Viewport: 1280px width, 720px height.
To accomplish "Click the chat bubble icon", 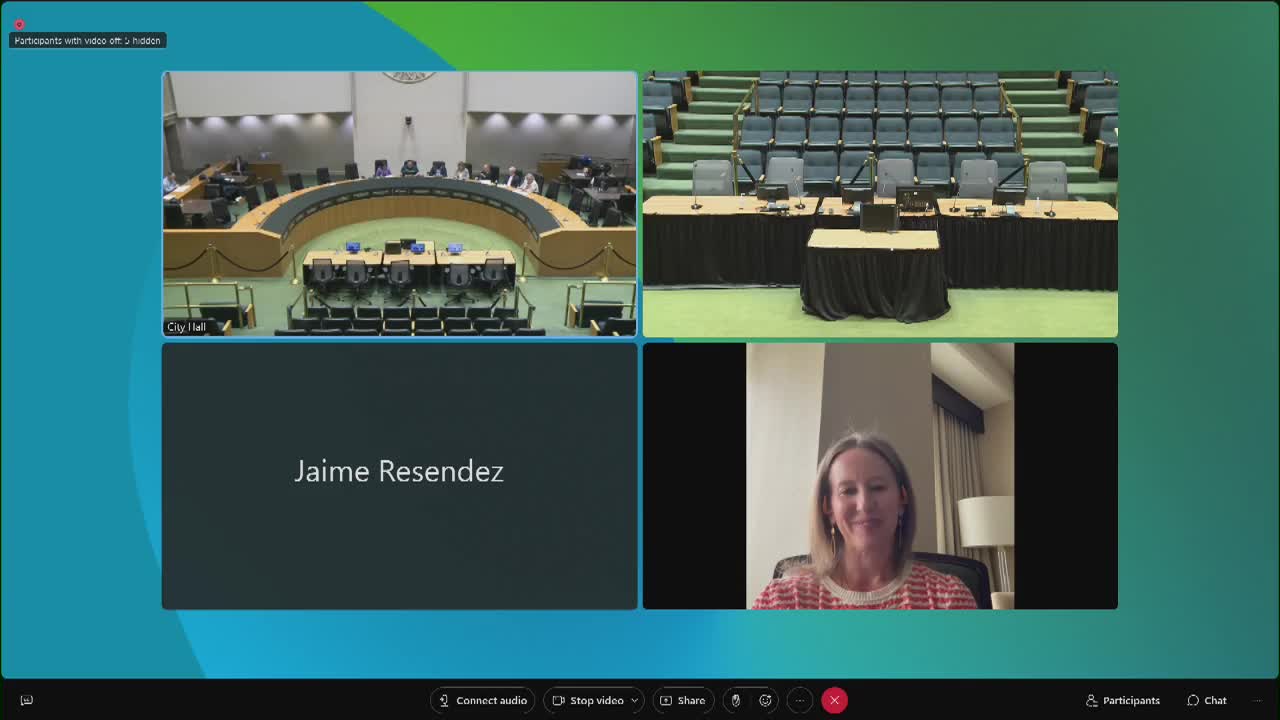I will click(1193, 700).
